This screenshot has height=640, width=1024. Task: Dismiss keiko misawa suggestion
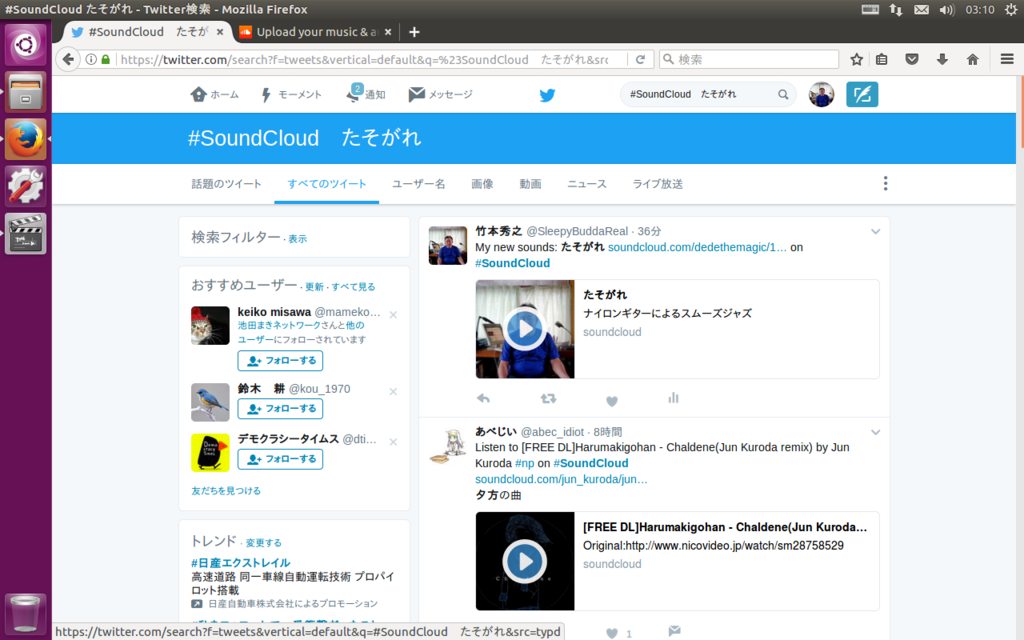pyautogui.click(x=393, y=315)
